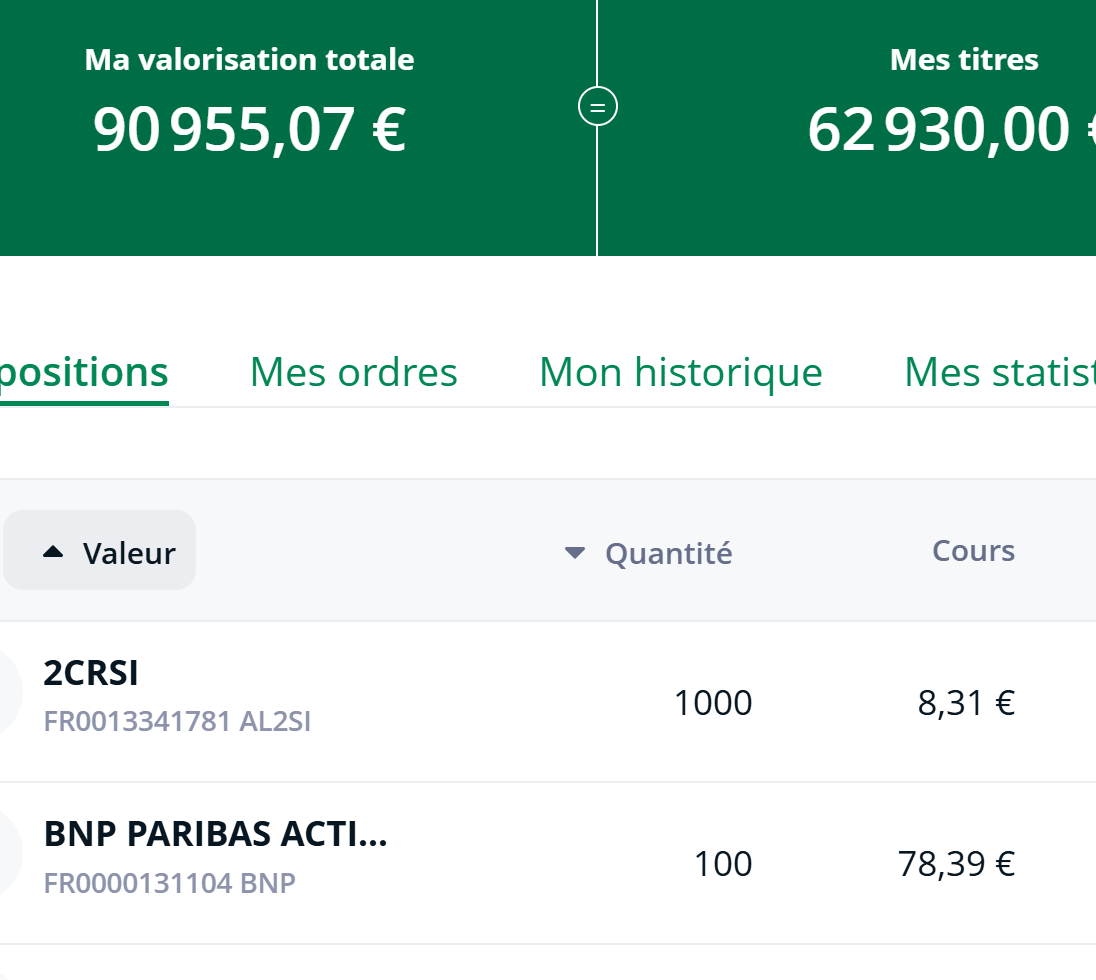Click the 90 955,07 € total valuation
1096x980 pixels.
(249, 130)
